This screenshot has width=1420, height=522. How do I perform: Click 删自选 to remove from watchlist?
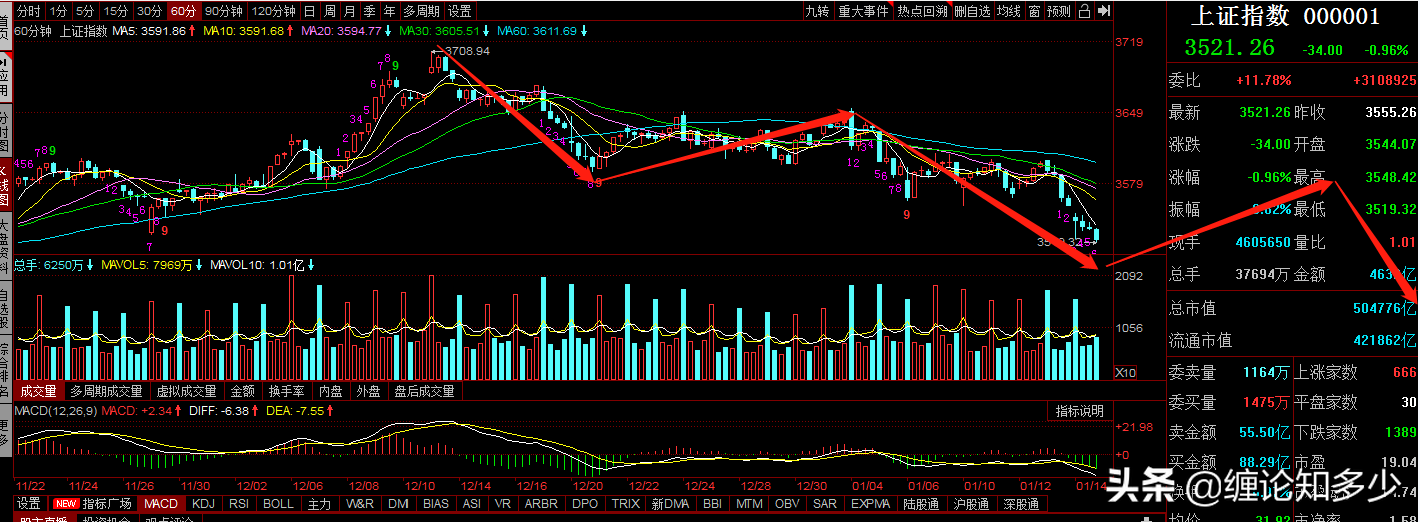coord(973,11)
